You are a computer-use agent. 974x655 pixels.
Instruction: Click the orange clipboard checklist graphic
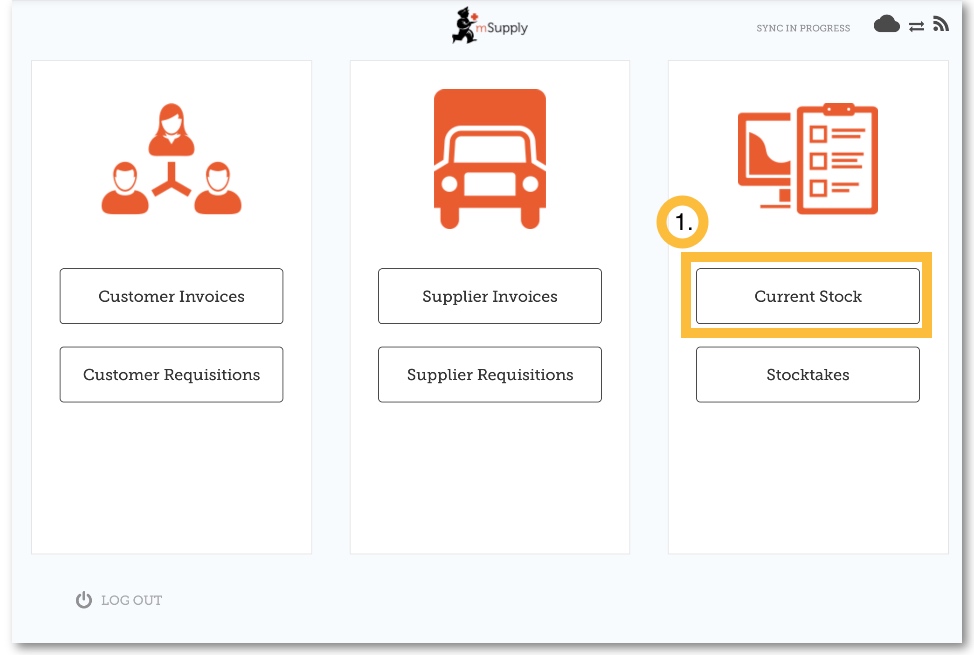click(837, 159)
